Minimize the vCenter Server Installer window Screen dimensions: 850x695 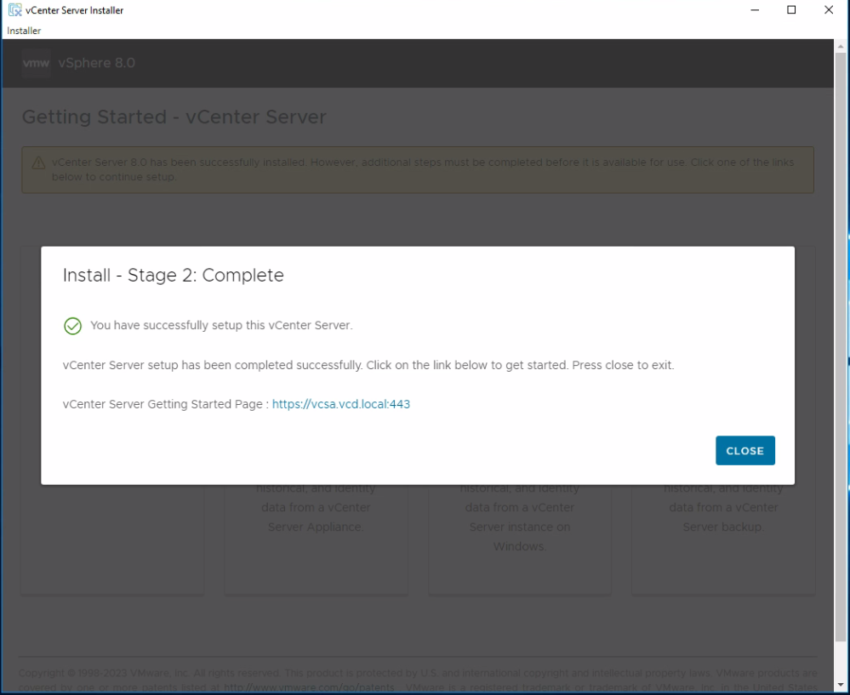click(x=755, y=10)
